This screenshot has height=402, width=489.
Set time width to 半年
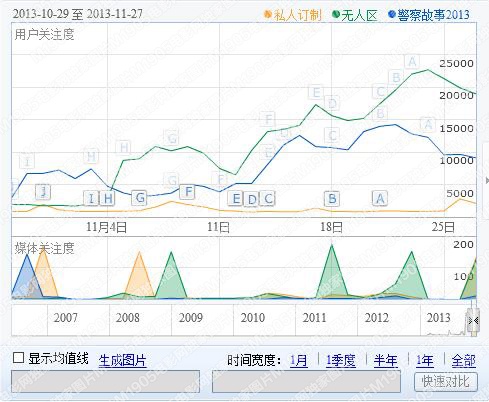(x=385, y=360)
